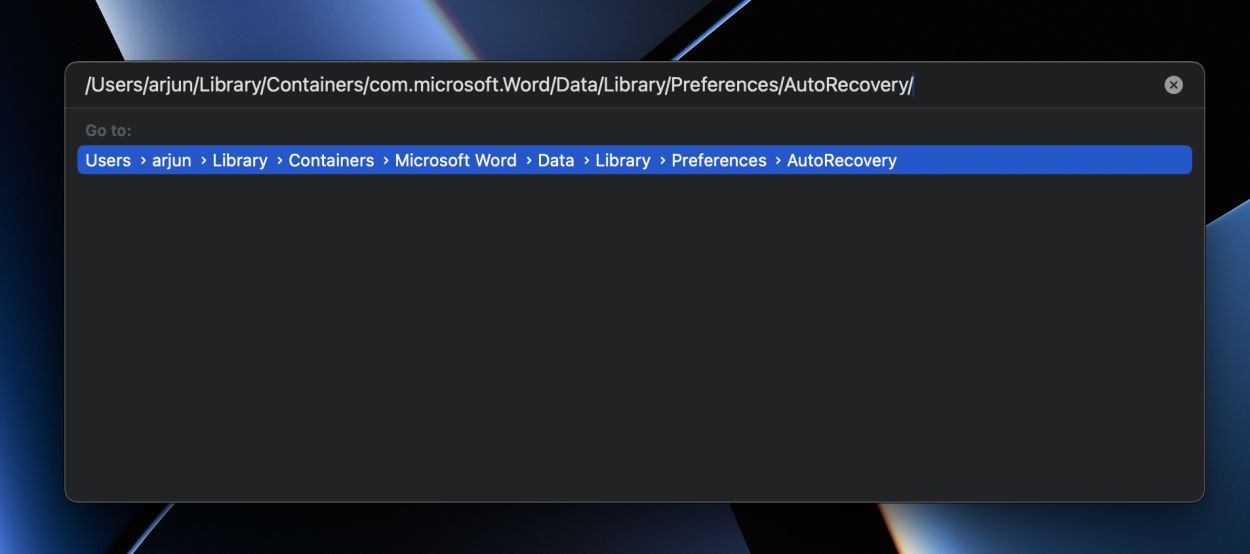
Task: Click AutoRecovery in the typed path text
Action: (845, 85)
